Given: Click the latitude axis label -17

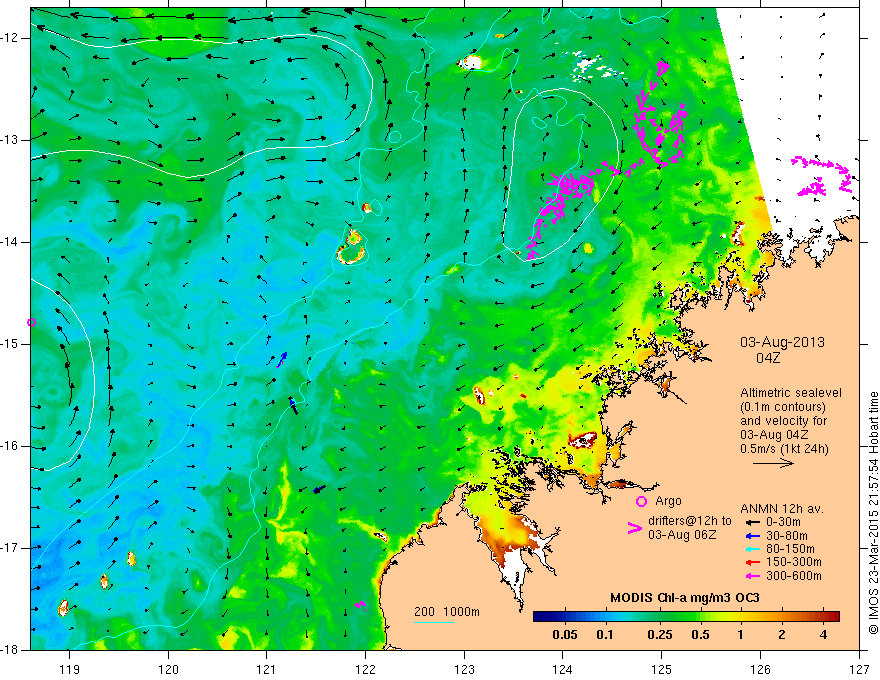Looking at the screenshot, I should [x=9, y=548].
